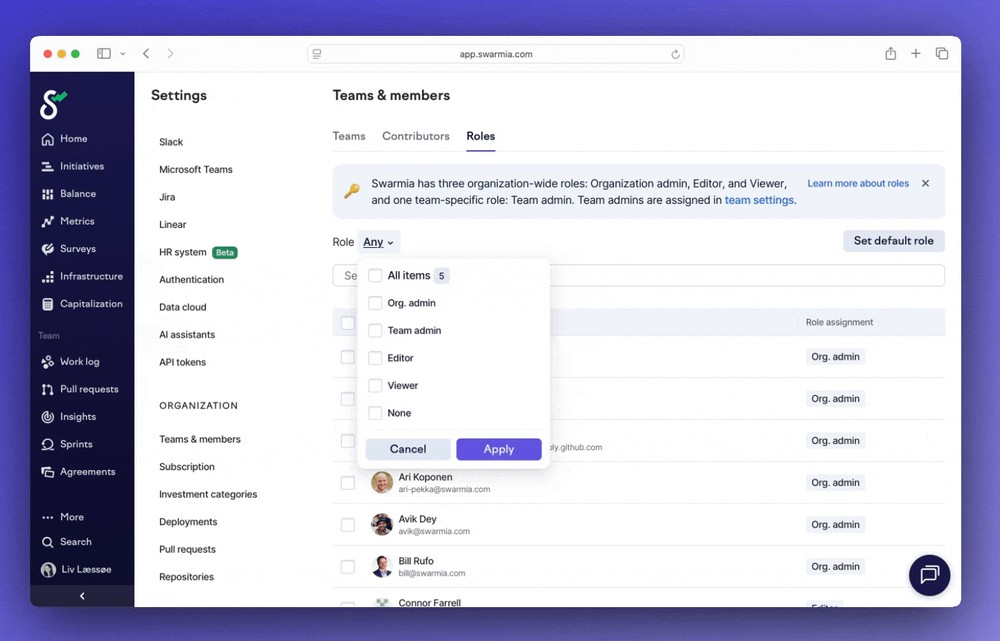
Task: Click the Capitalization icon in the sidebar
Action: 48,304
